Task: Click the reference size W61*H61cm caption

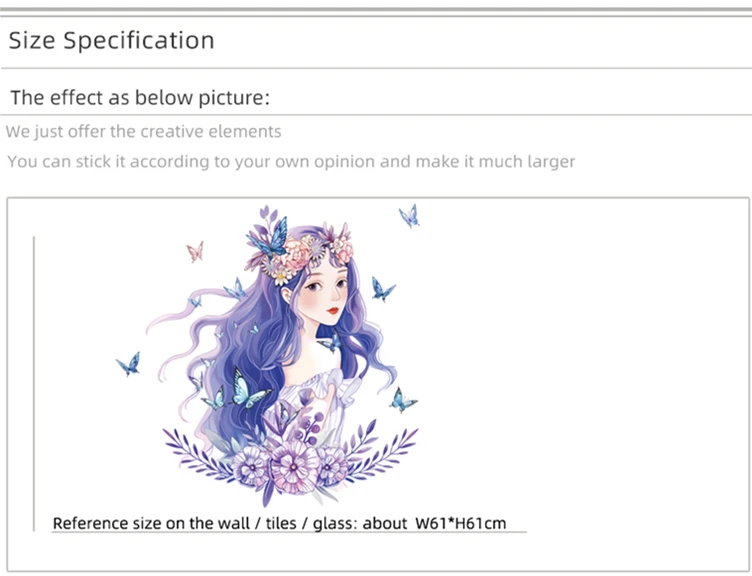Action: click(280, 523)
